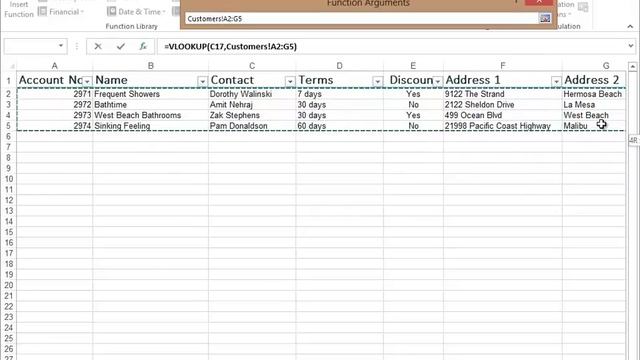The image size is (640, 360).
Task: Open the Name Box dropdown arrow
Action: tap(61, 46)
